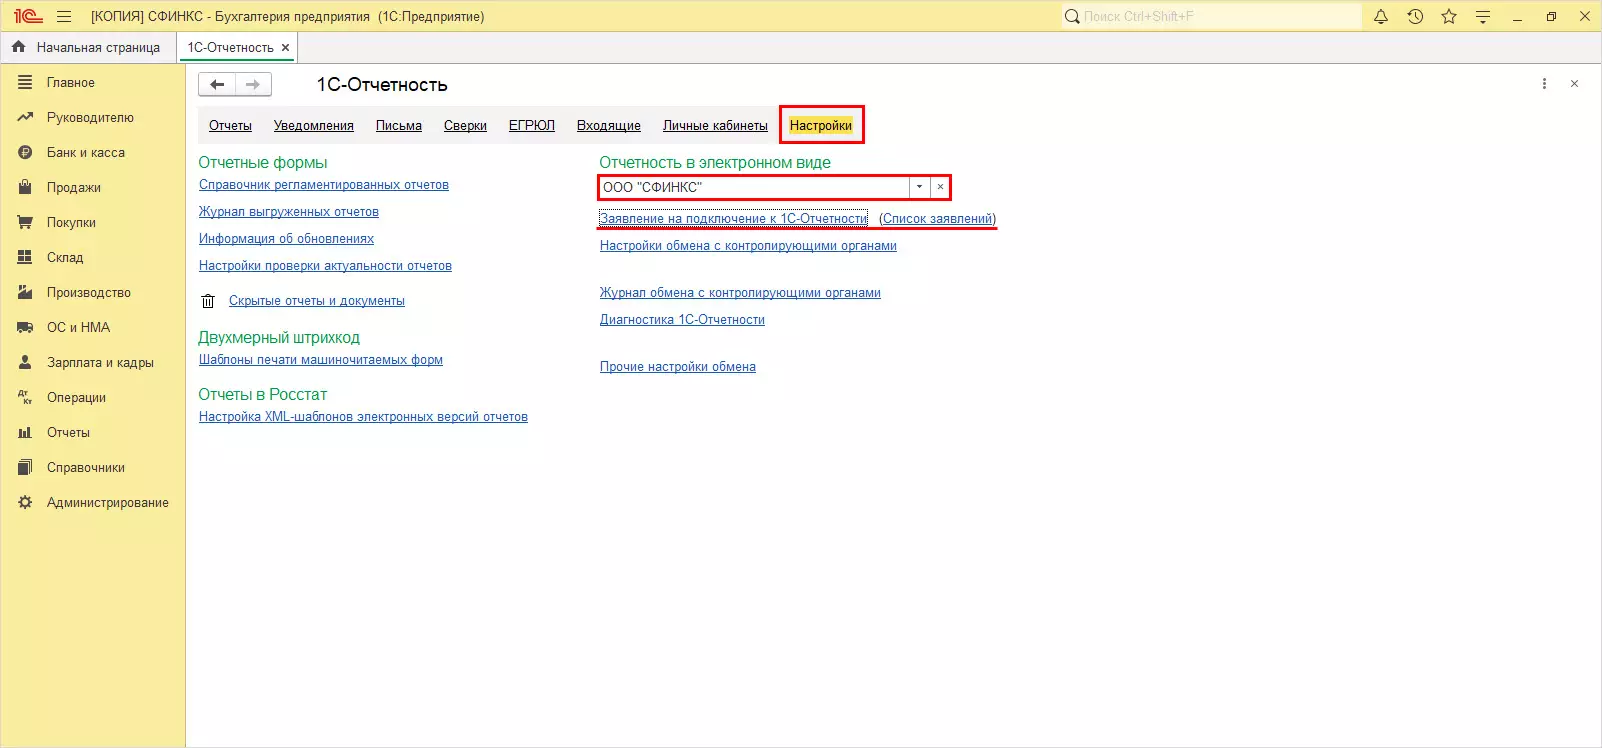1602x748 pixels.
Task: Open Диагностика 1С-Отчетности link
Action: click(682, 320)
